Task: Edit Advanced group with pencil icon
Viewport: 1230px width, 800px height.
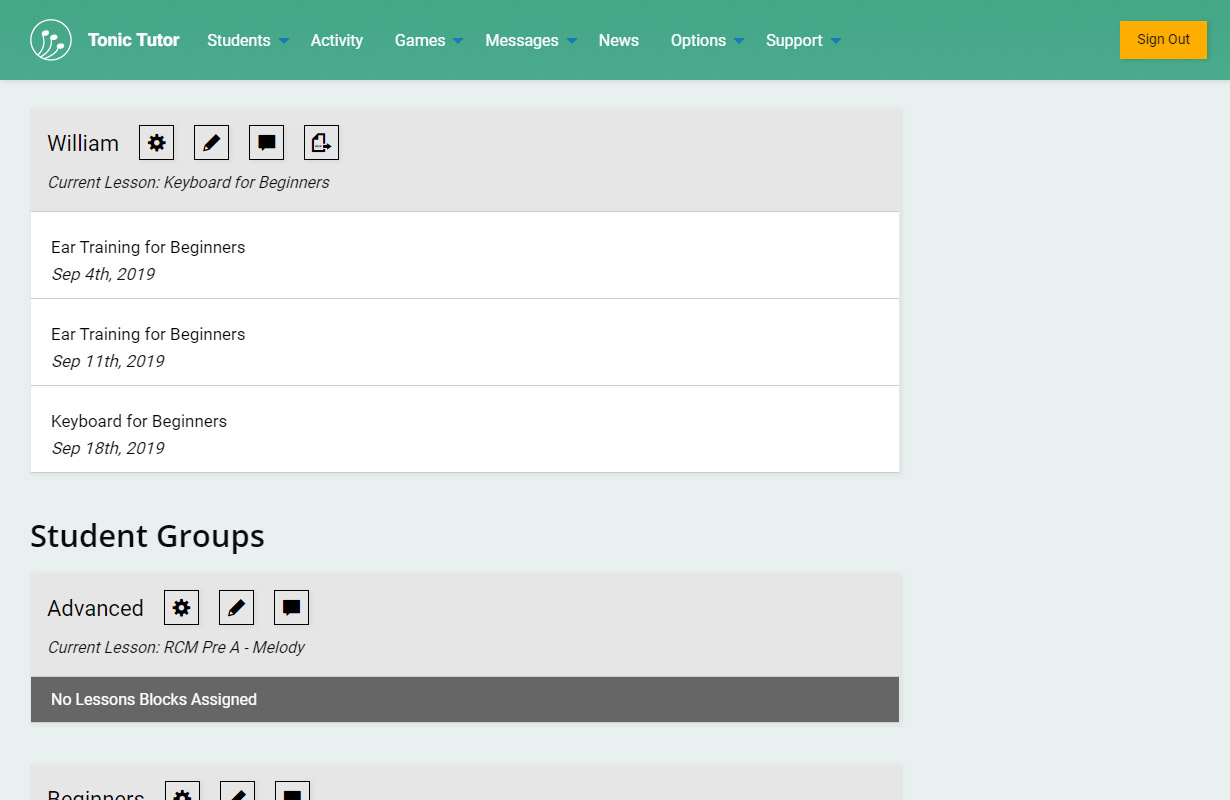Action: pyautogui.click(x=236, y=608)
